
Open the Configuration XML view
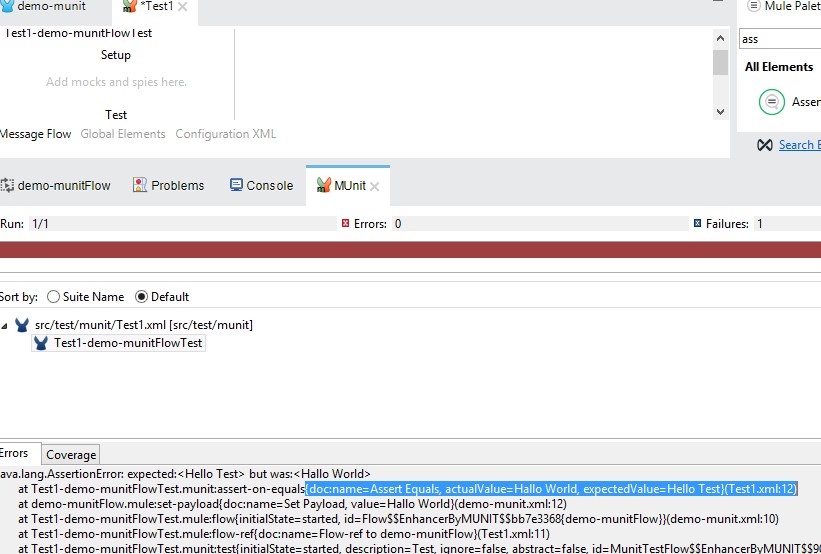pos(226,134)
